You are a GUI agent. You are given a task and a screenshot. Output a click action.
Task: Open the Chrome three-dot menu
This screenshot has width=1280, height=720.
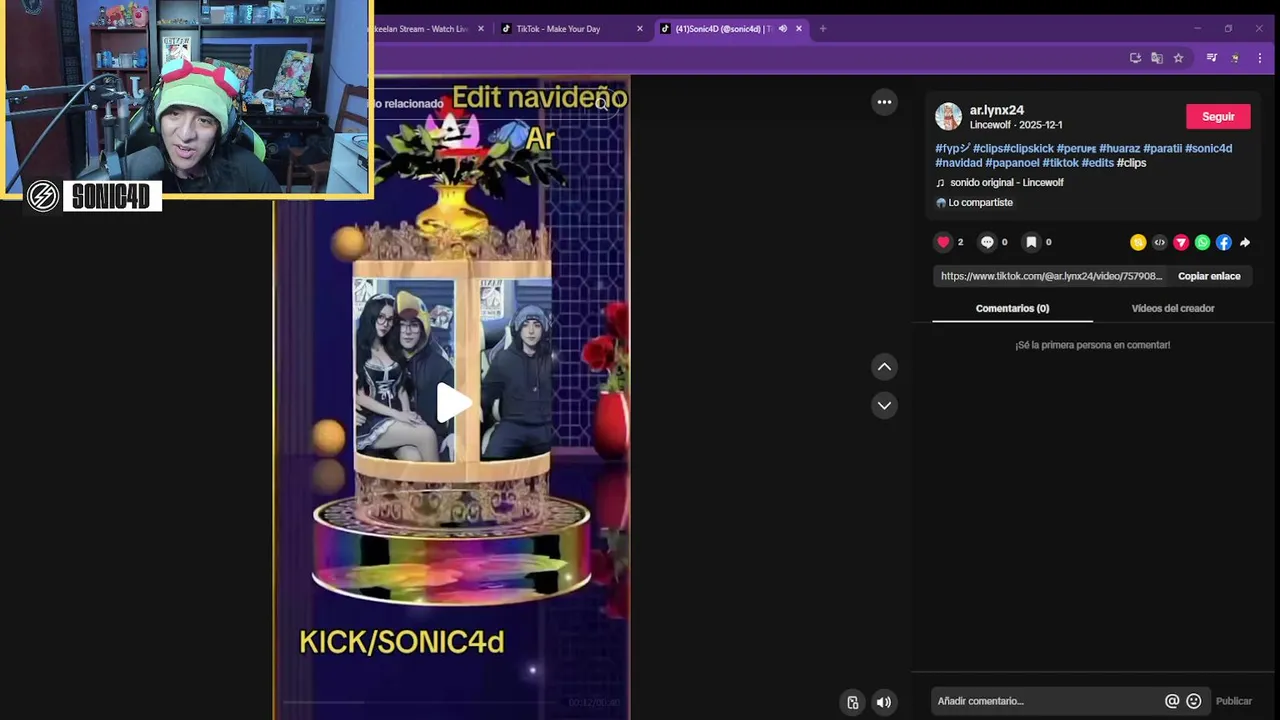point(1259,58)
